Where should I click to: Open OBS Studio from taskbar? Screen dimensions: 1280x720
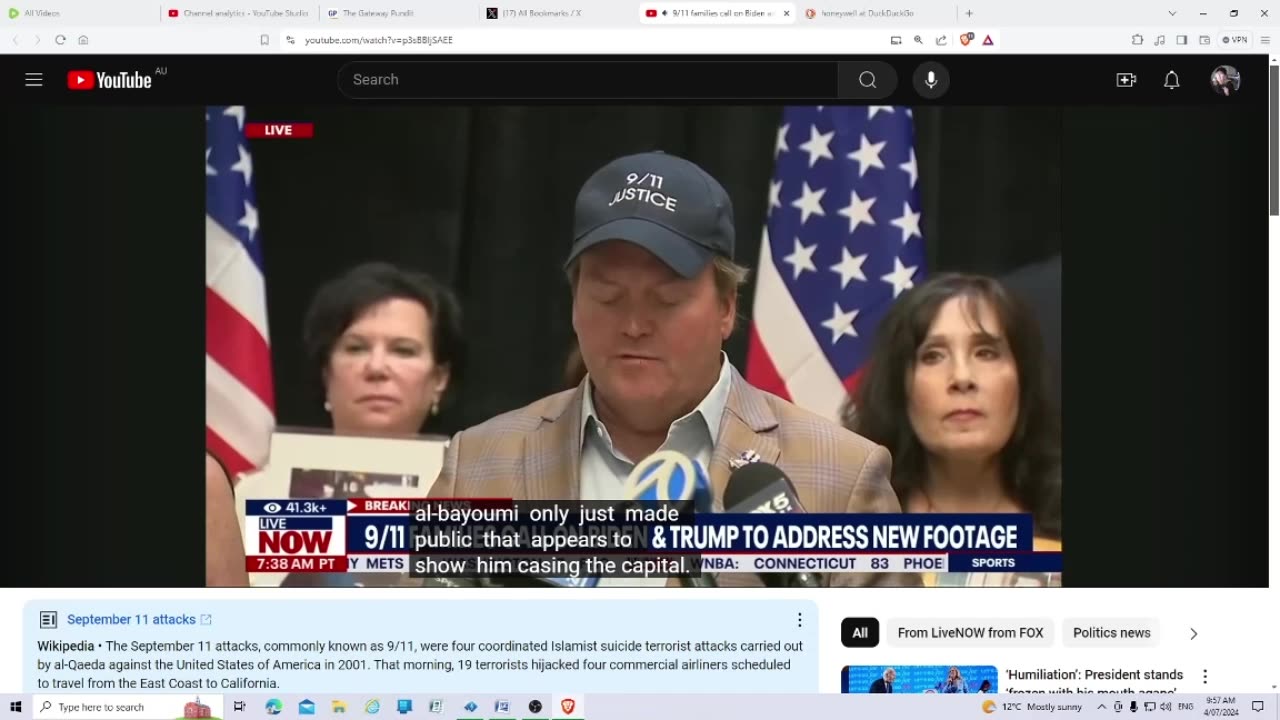pos(535,707)
